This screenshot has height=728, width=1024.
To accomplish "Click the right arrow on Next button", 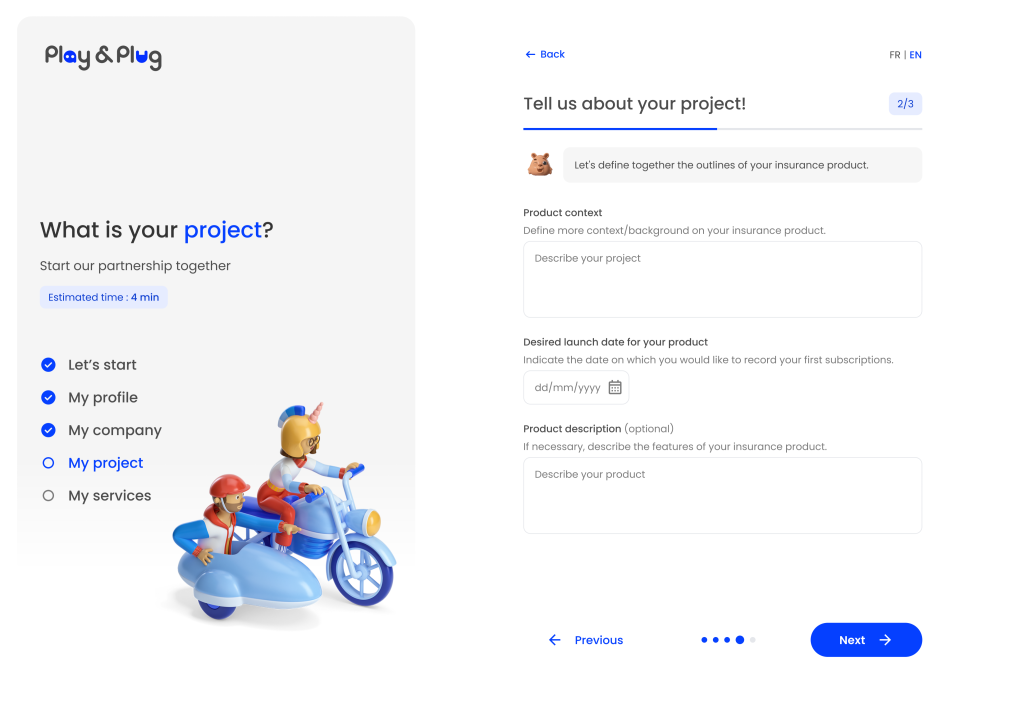I will click(x=885, y=640).
